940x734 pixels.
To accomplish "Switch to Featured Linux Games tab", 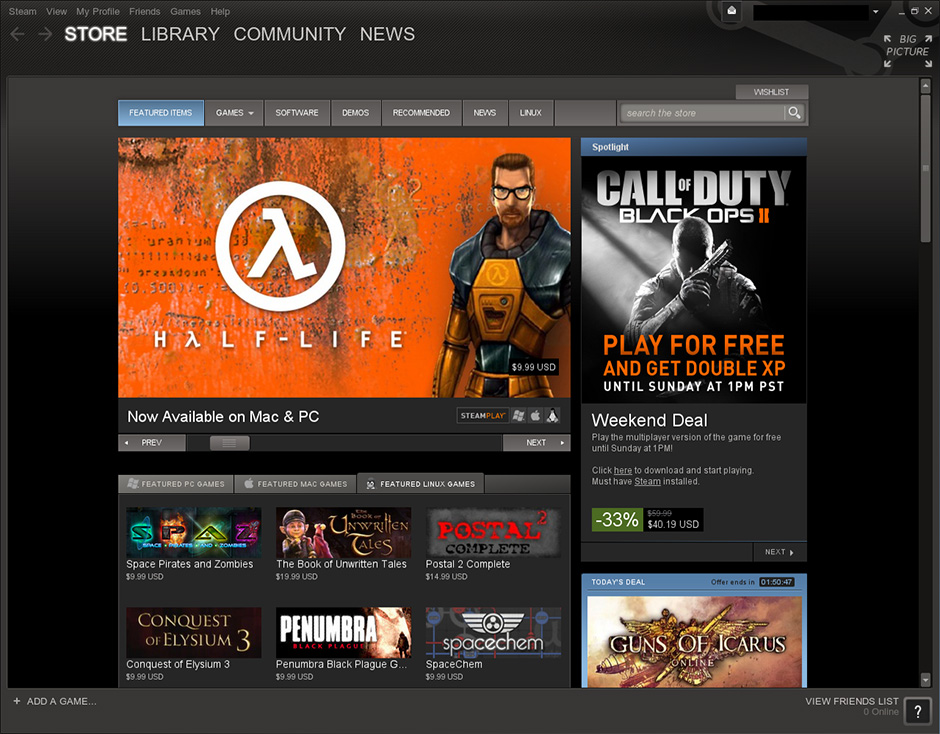I will pos(421,484).
